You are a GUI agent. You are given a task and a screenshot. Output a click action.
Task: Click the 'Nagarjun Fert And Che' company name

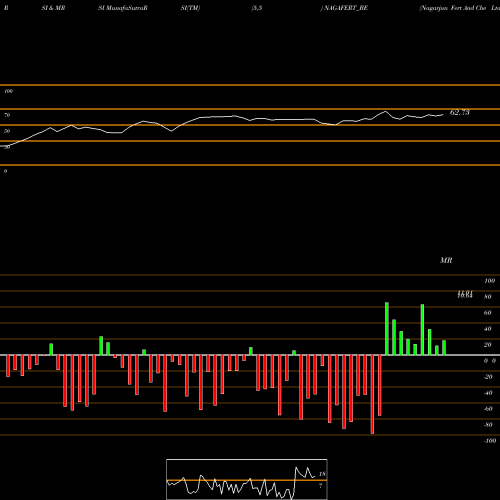[453, 8]
